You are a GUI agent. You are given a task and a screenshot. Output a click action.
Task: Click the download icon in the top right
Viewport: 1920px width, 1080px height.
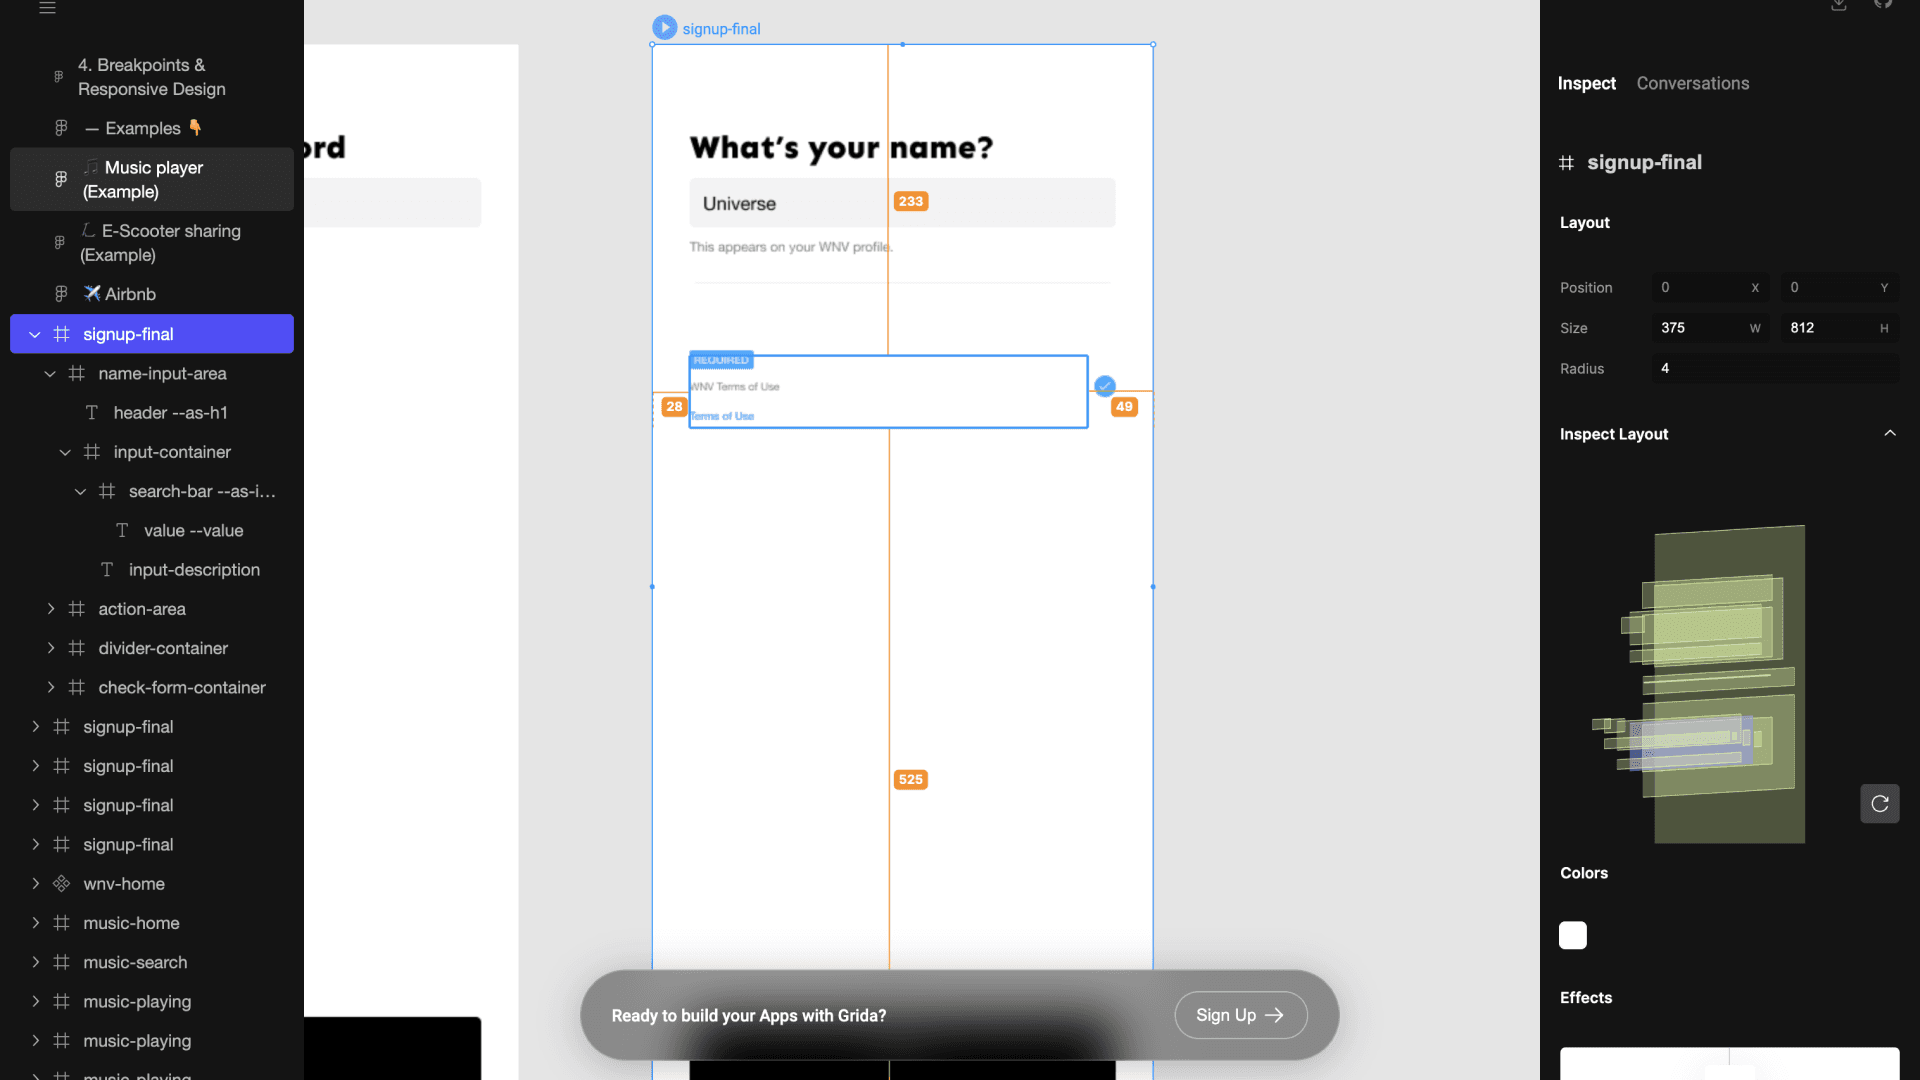[1838, 5]
